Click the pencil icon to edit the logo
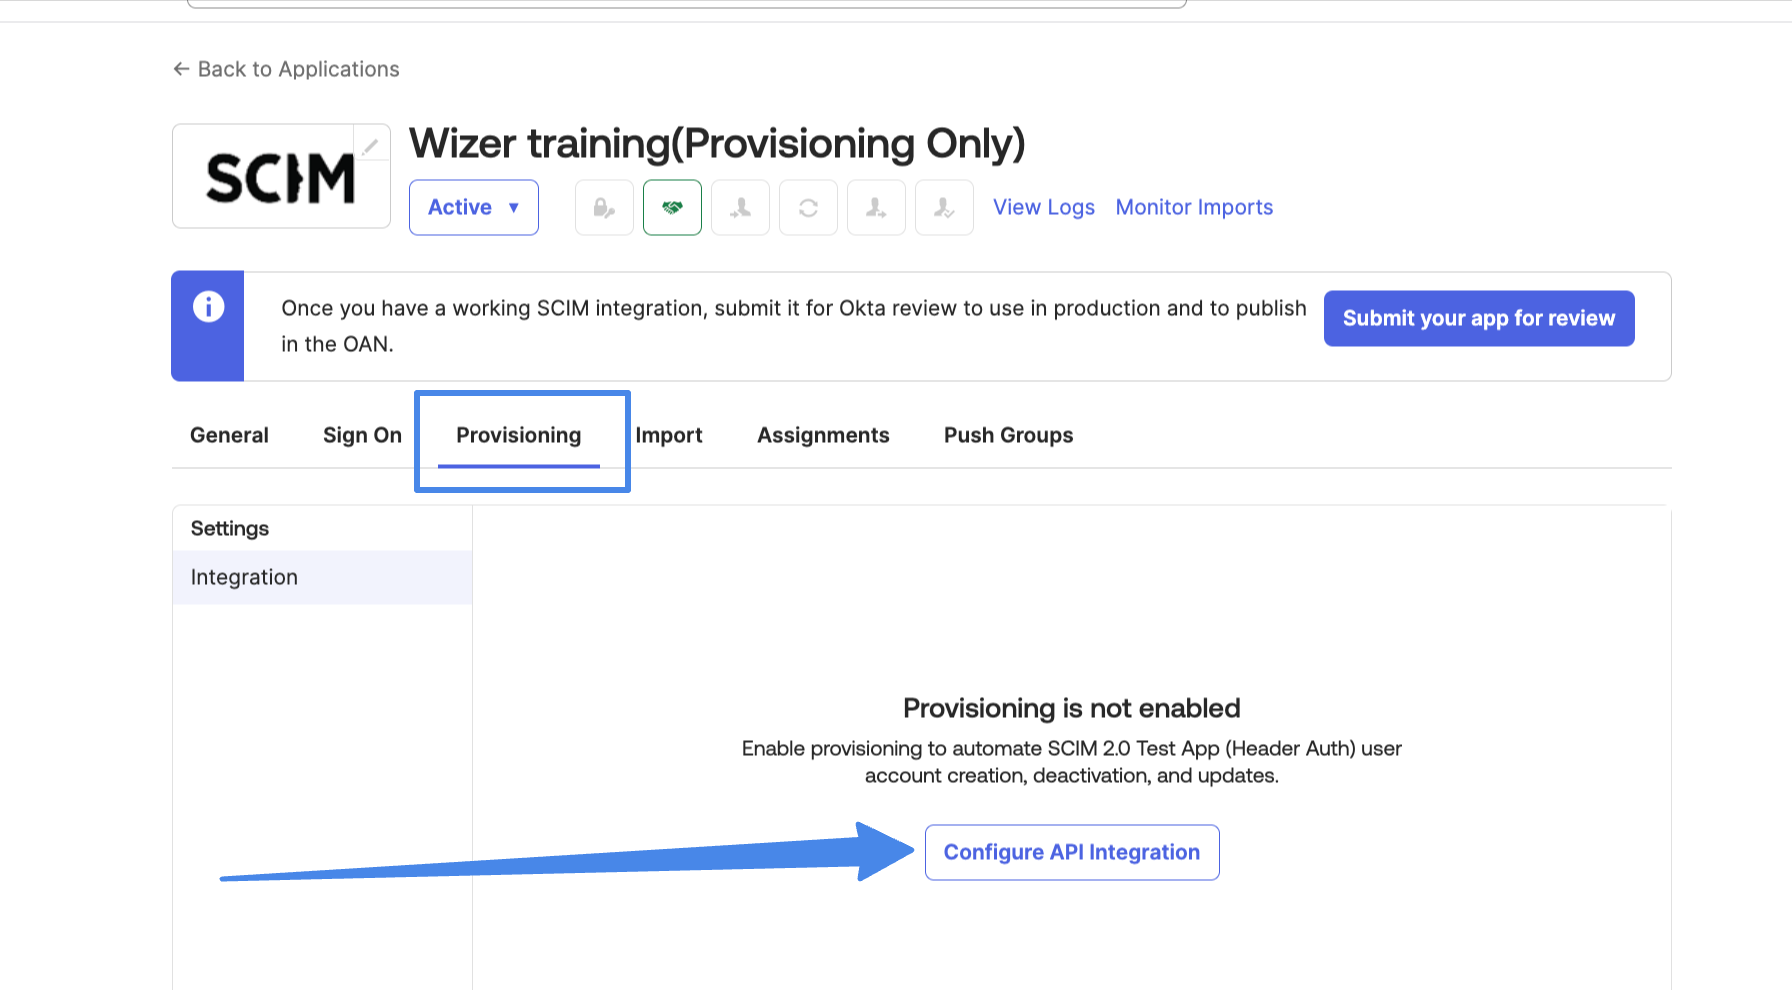 click(x=371, y=146)
